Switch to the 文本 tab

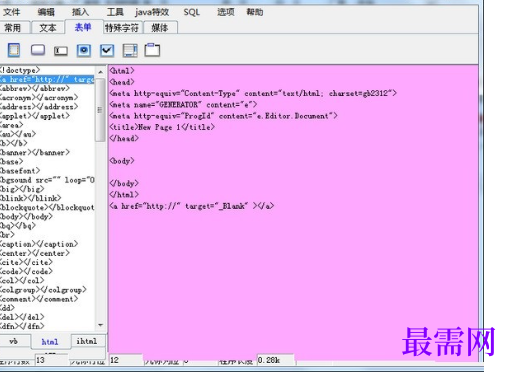click(x=48, y=28)
